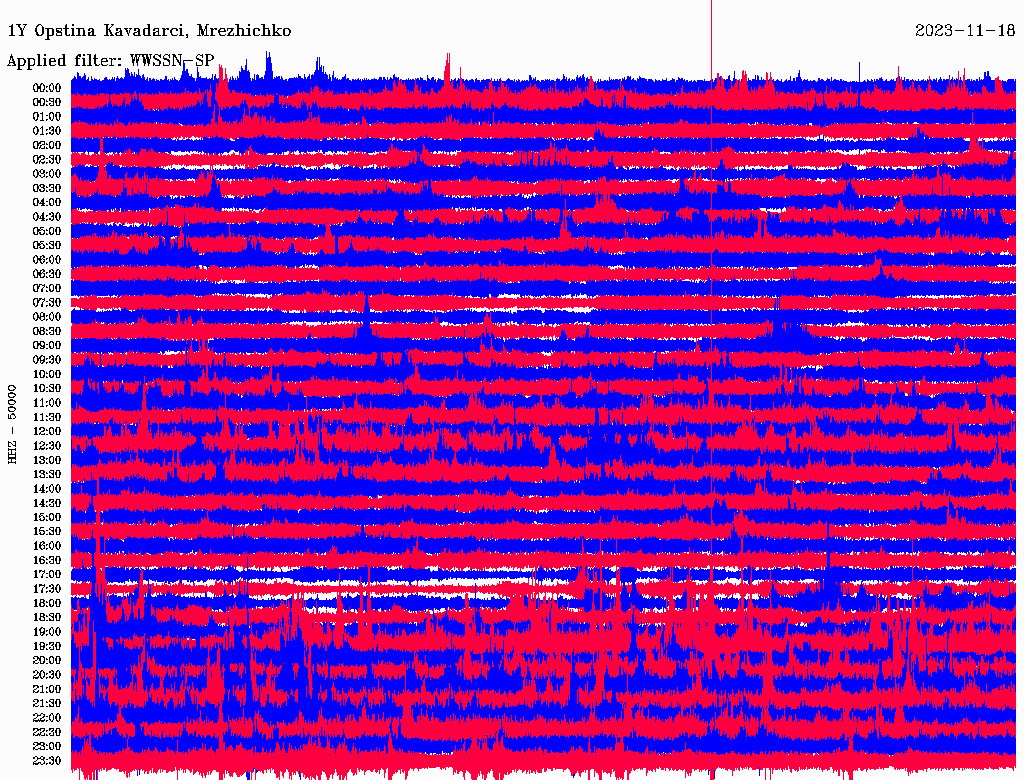
Task: Select the 01:30 time row label
Action: click(x=47, y=131)
